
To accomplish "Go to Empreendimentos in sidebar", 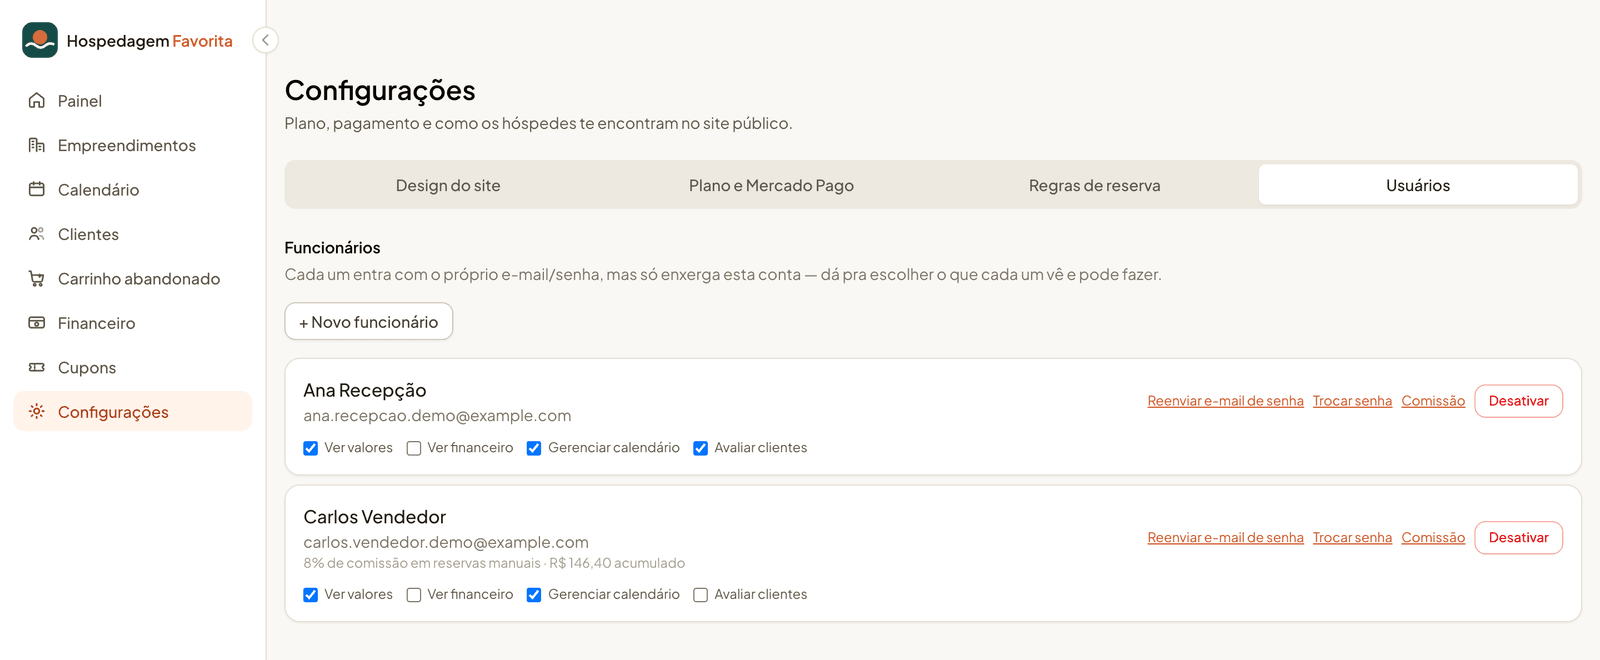I will click(132, 145).
